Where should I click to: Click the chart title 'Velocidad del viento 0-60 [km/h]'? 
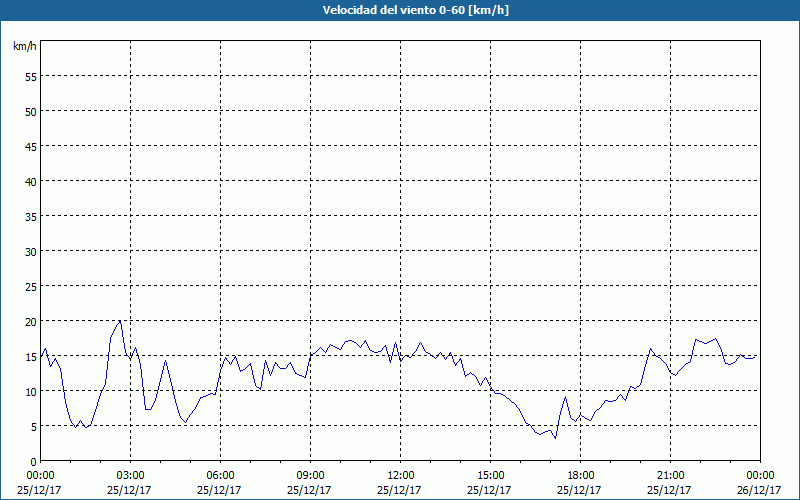(415, 10)
